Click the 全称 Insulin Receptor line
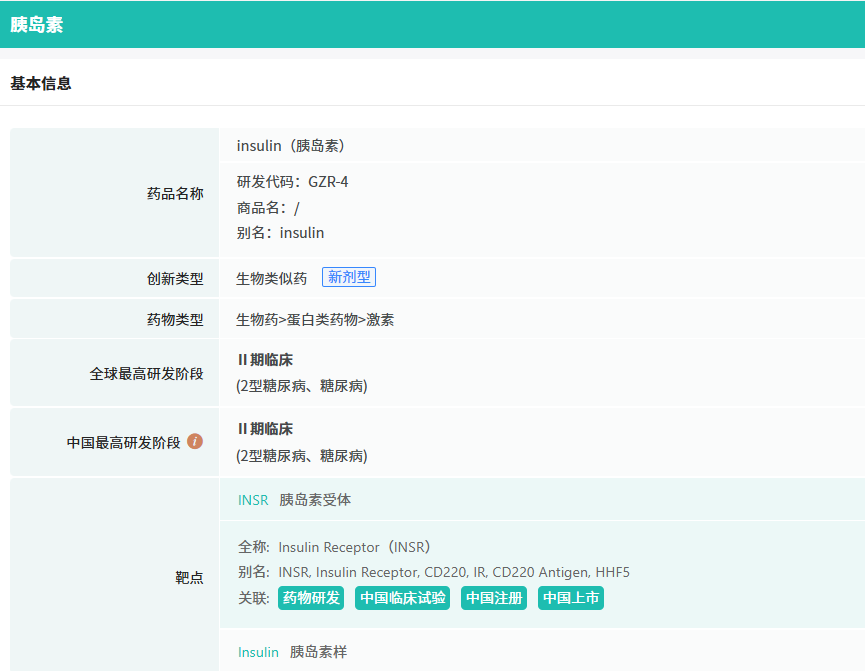This screenshot has height=671, width=865. pyautogui.click(x=333, y=547)
